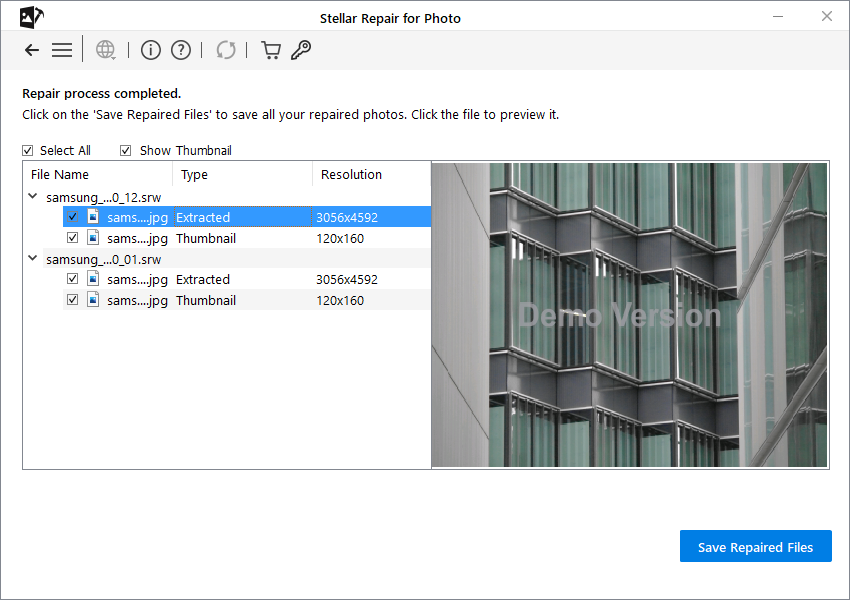Click the Resolution column header

[351, 175]
